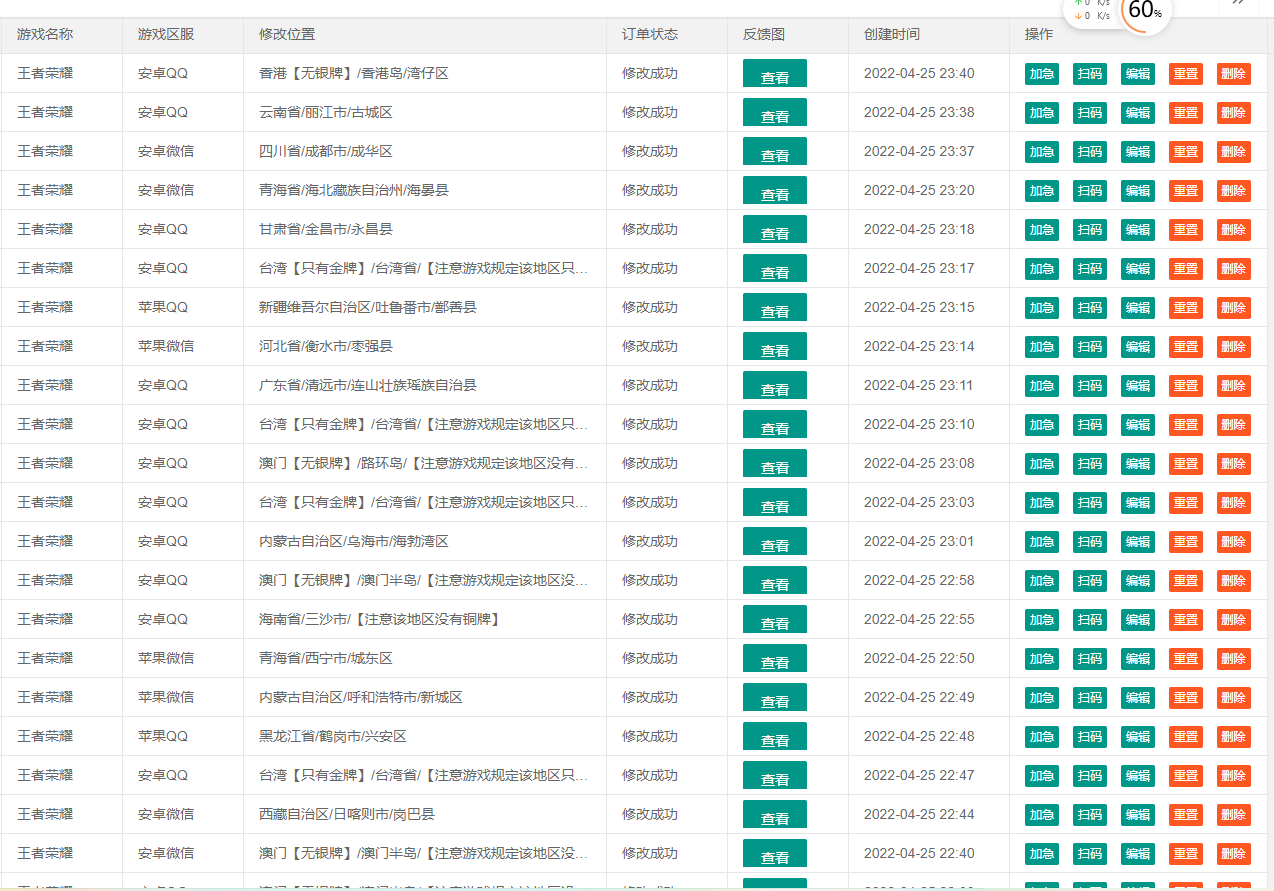Screen dimensions: 1274x891
Task: Click the 反馈图 column header
Action: [764, 34]
